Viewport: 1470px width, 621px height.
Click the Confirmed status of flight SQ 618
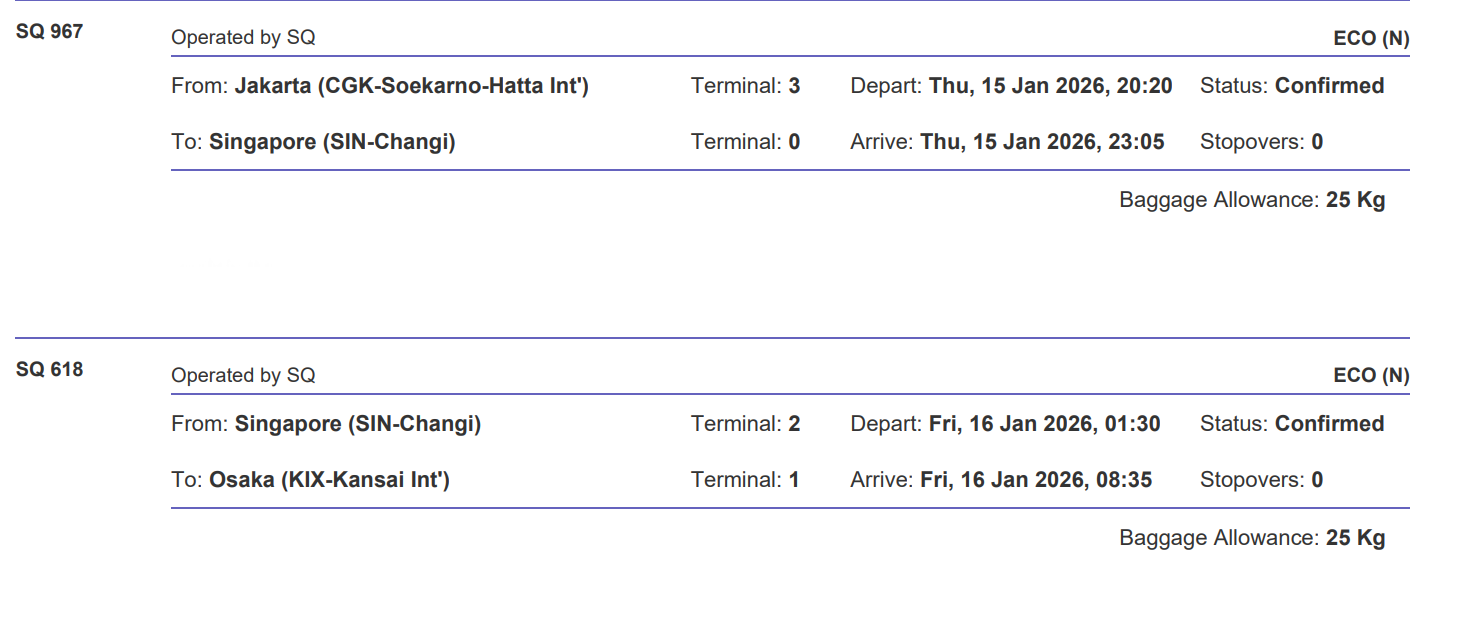tap(1329, 424)
